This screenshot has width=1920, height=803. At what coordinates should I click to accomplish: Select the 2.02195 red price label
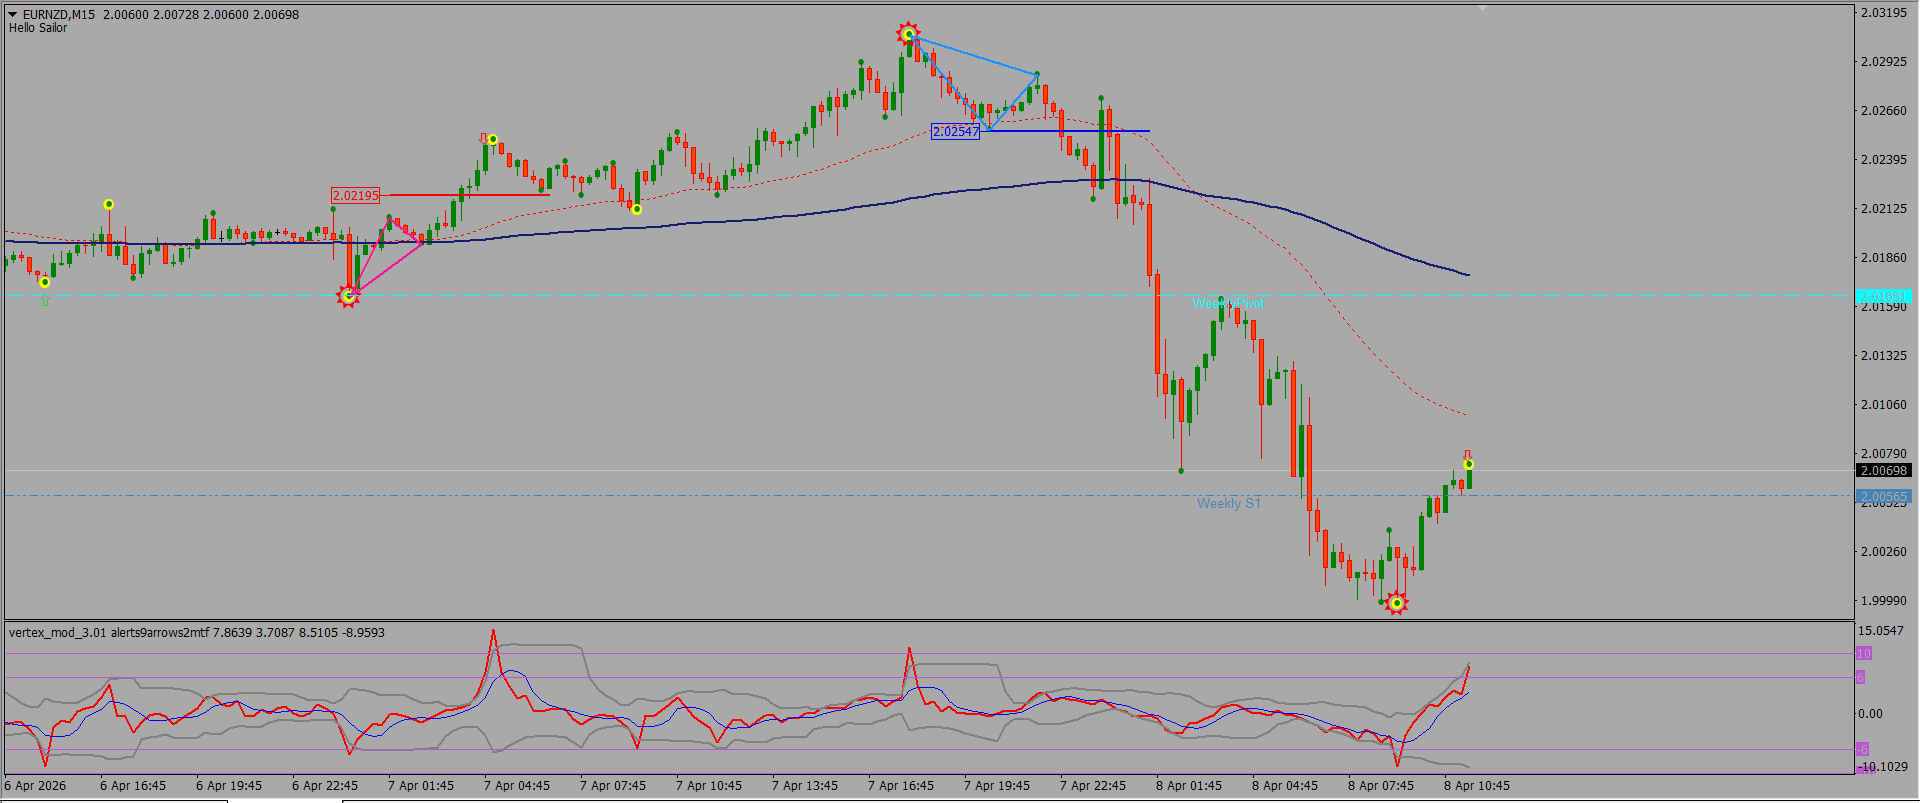(x=356, y=195)
